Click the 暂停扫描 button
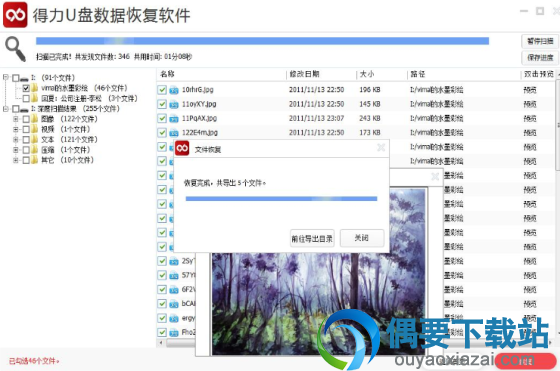This screenshot has width=560, height=371. [540, 41]
